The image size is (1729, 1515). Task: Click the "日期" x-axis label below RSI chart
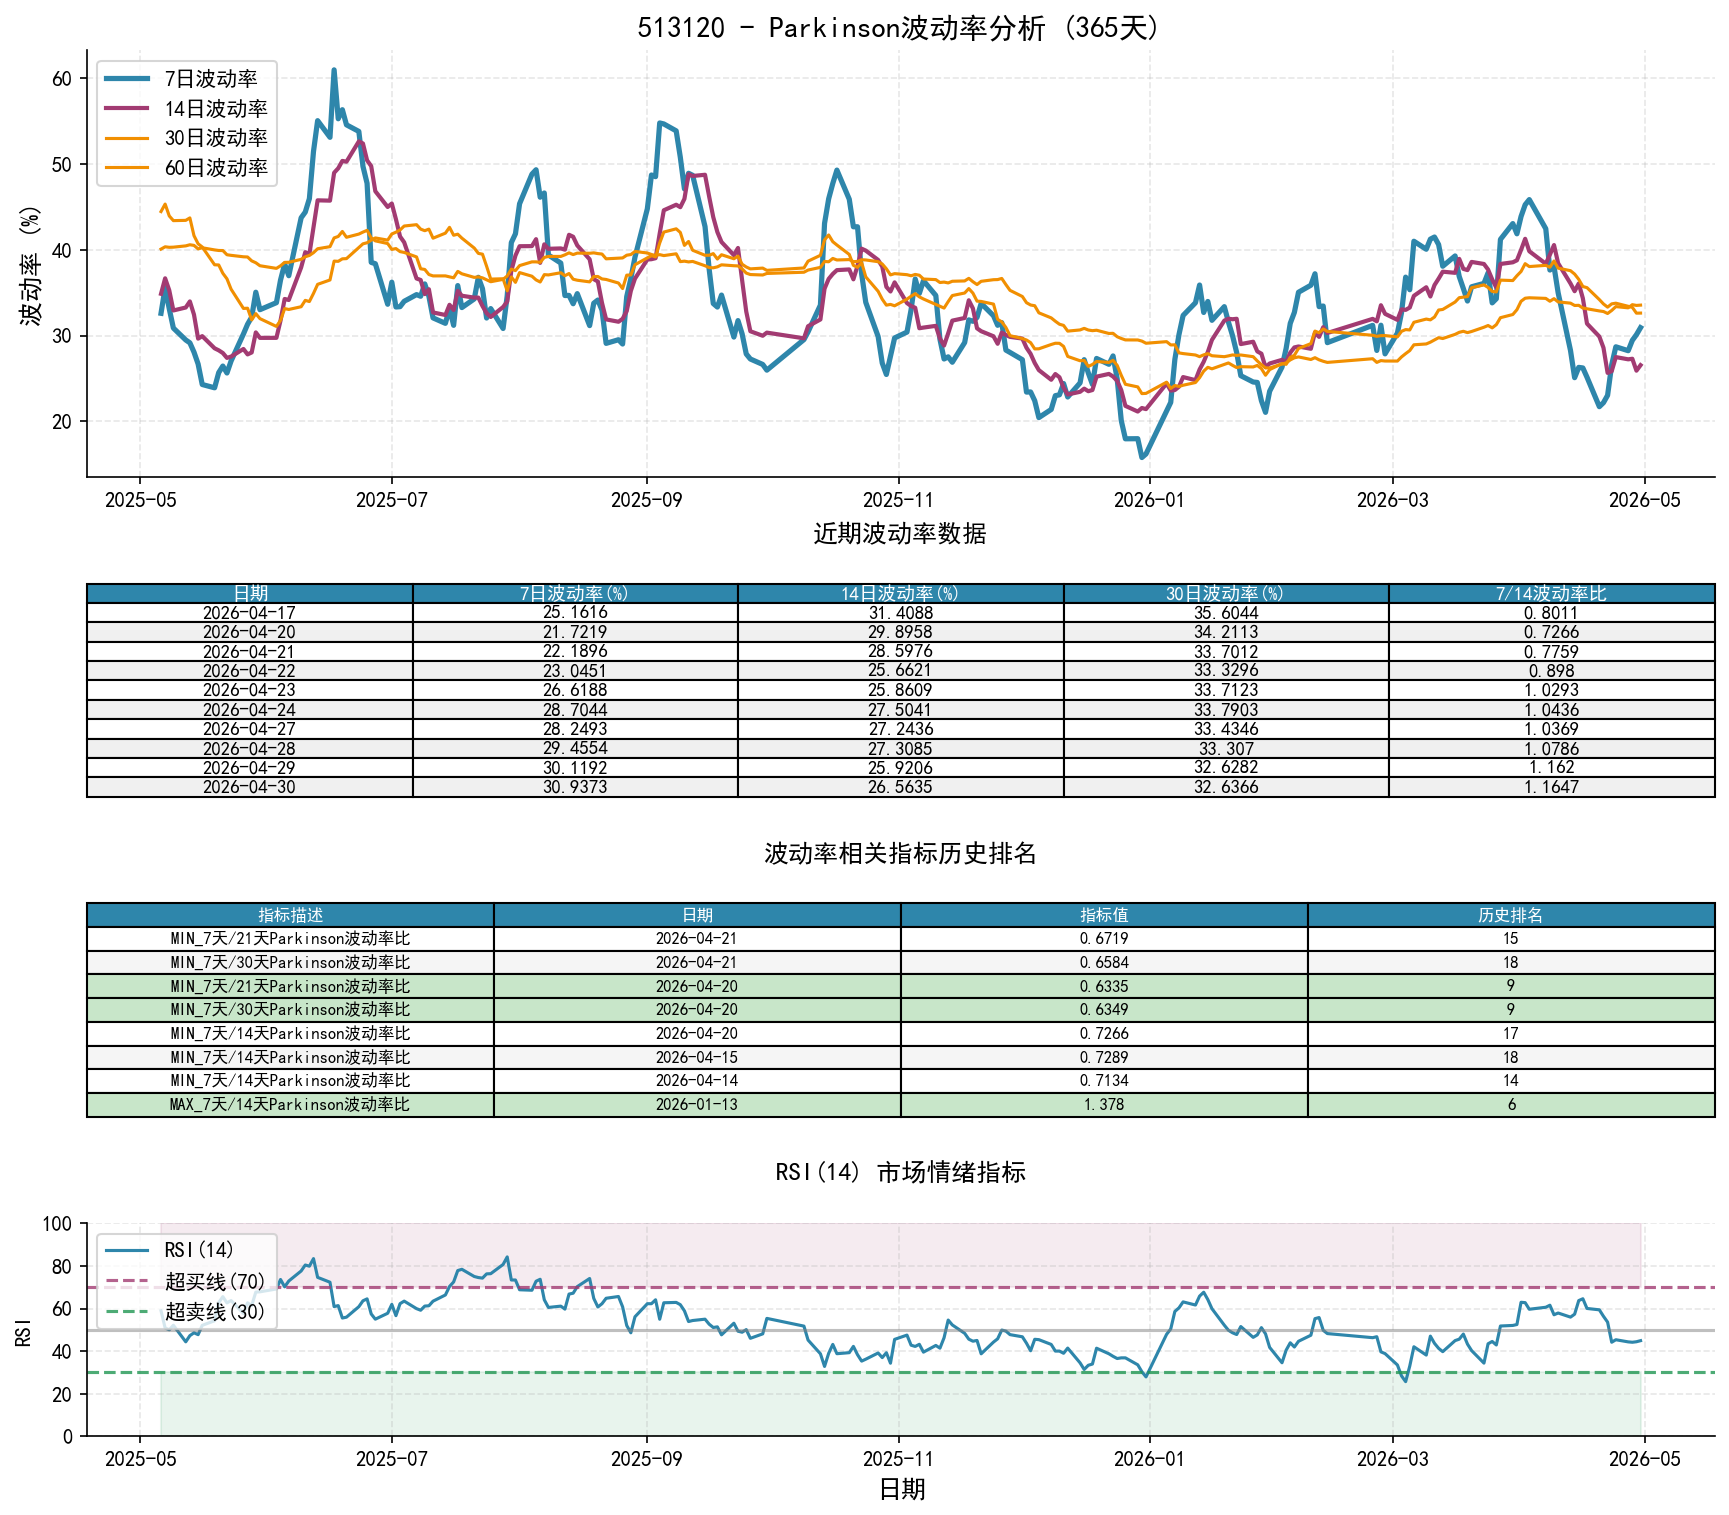click(x=902, y=1490)
